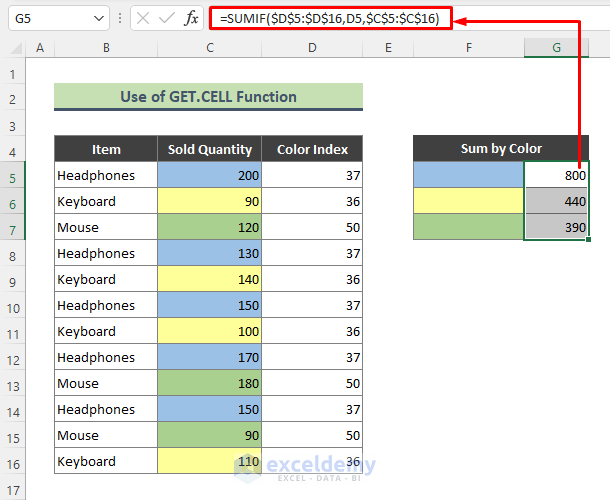Select column A header
The image size is (610, 500).
pyautogui.click(x=40, y=48)
